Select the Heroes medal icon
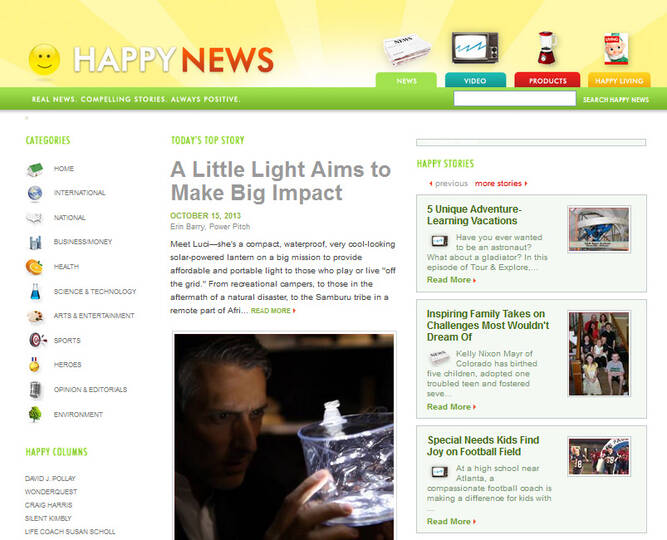The width and height of the screenshot is (667, 540). pos(34,365)
